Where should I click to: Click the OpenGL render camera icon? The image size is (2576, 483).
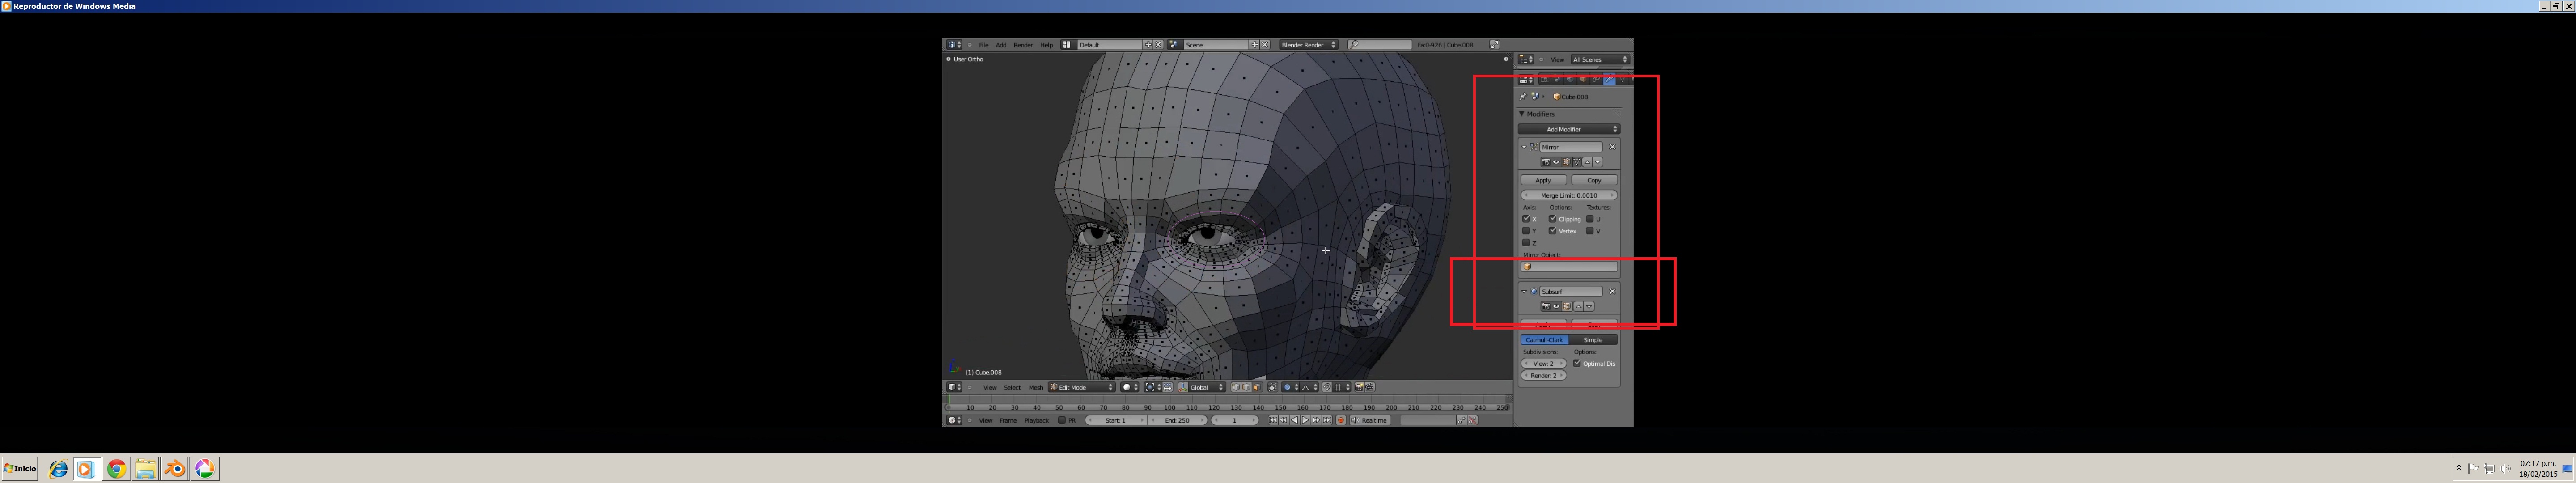tap(1359, 387)
